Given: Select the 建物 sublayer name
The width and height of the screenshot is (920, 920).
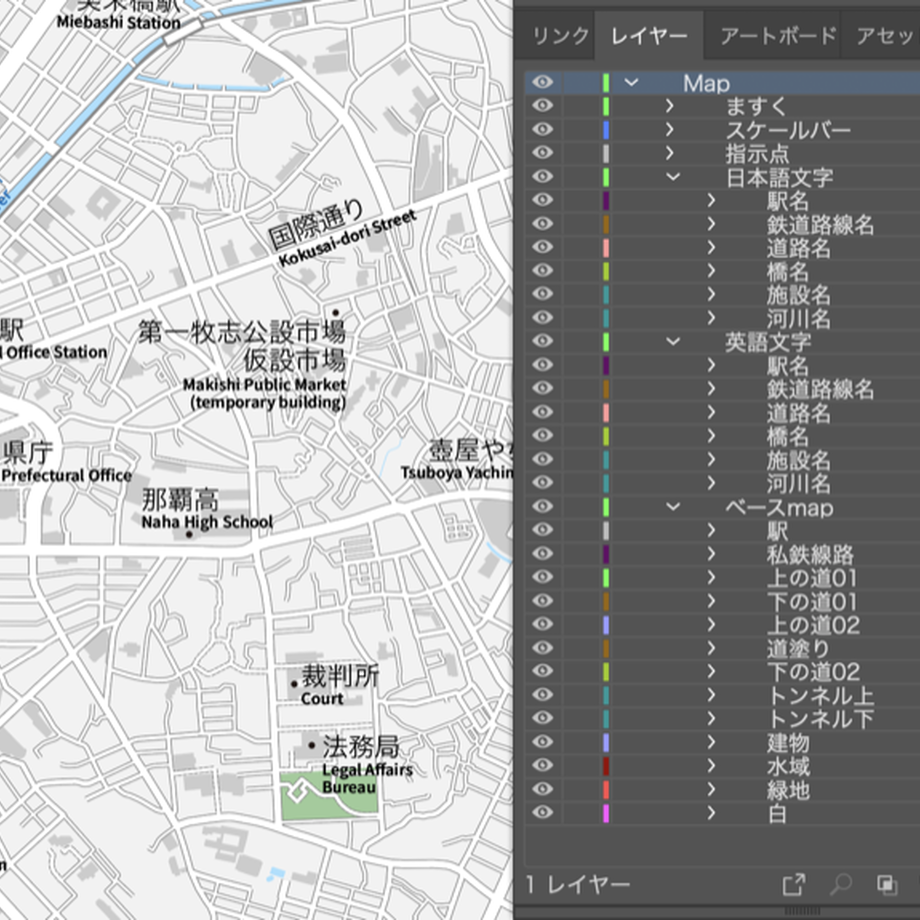Looking at the screenshot, I should (x=787, y=743).
